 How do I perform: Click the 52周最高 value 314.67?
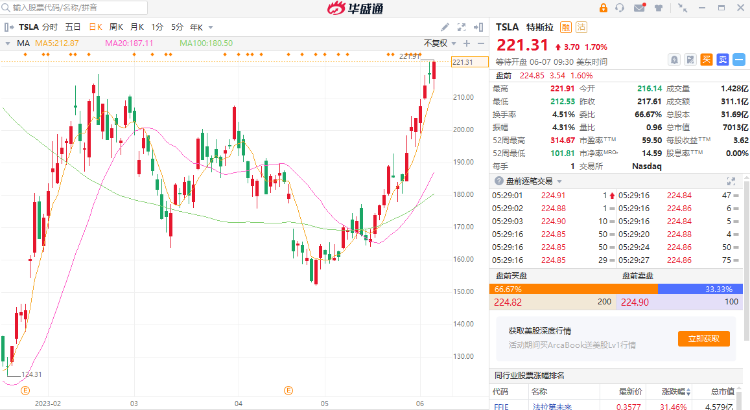pyautogui.click(x=562, y=140)
